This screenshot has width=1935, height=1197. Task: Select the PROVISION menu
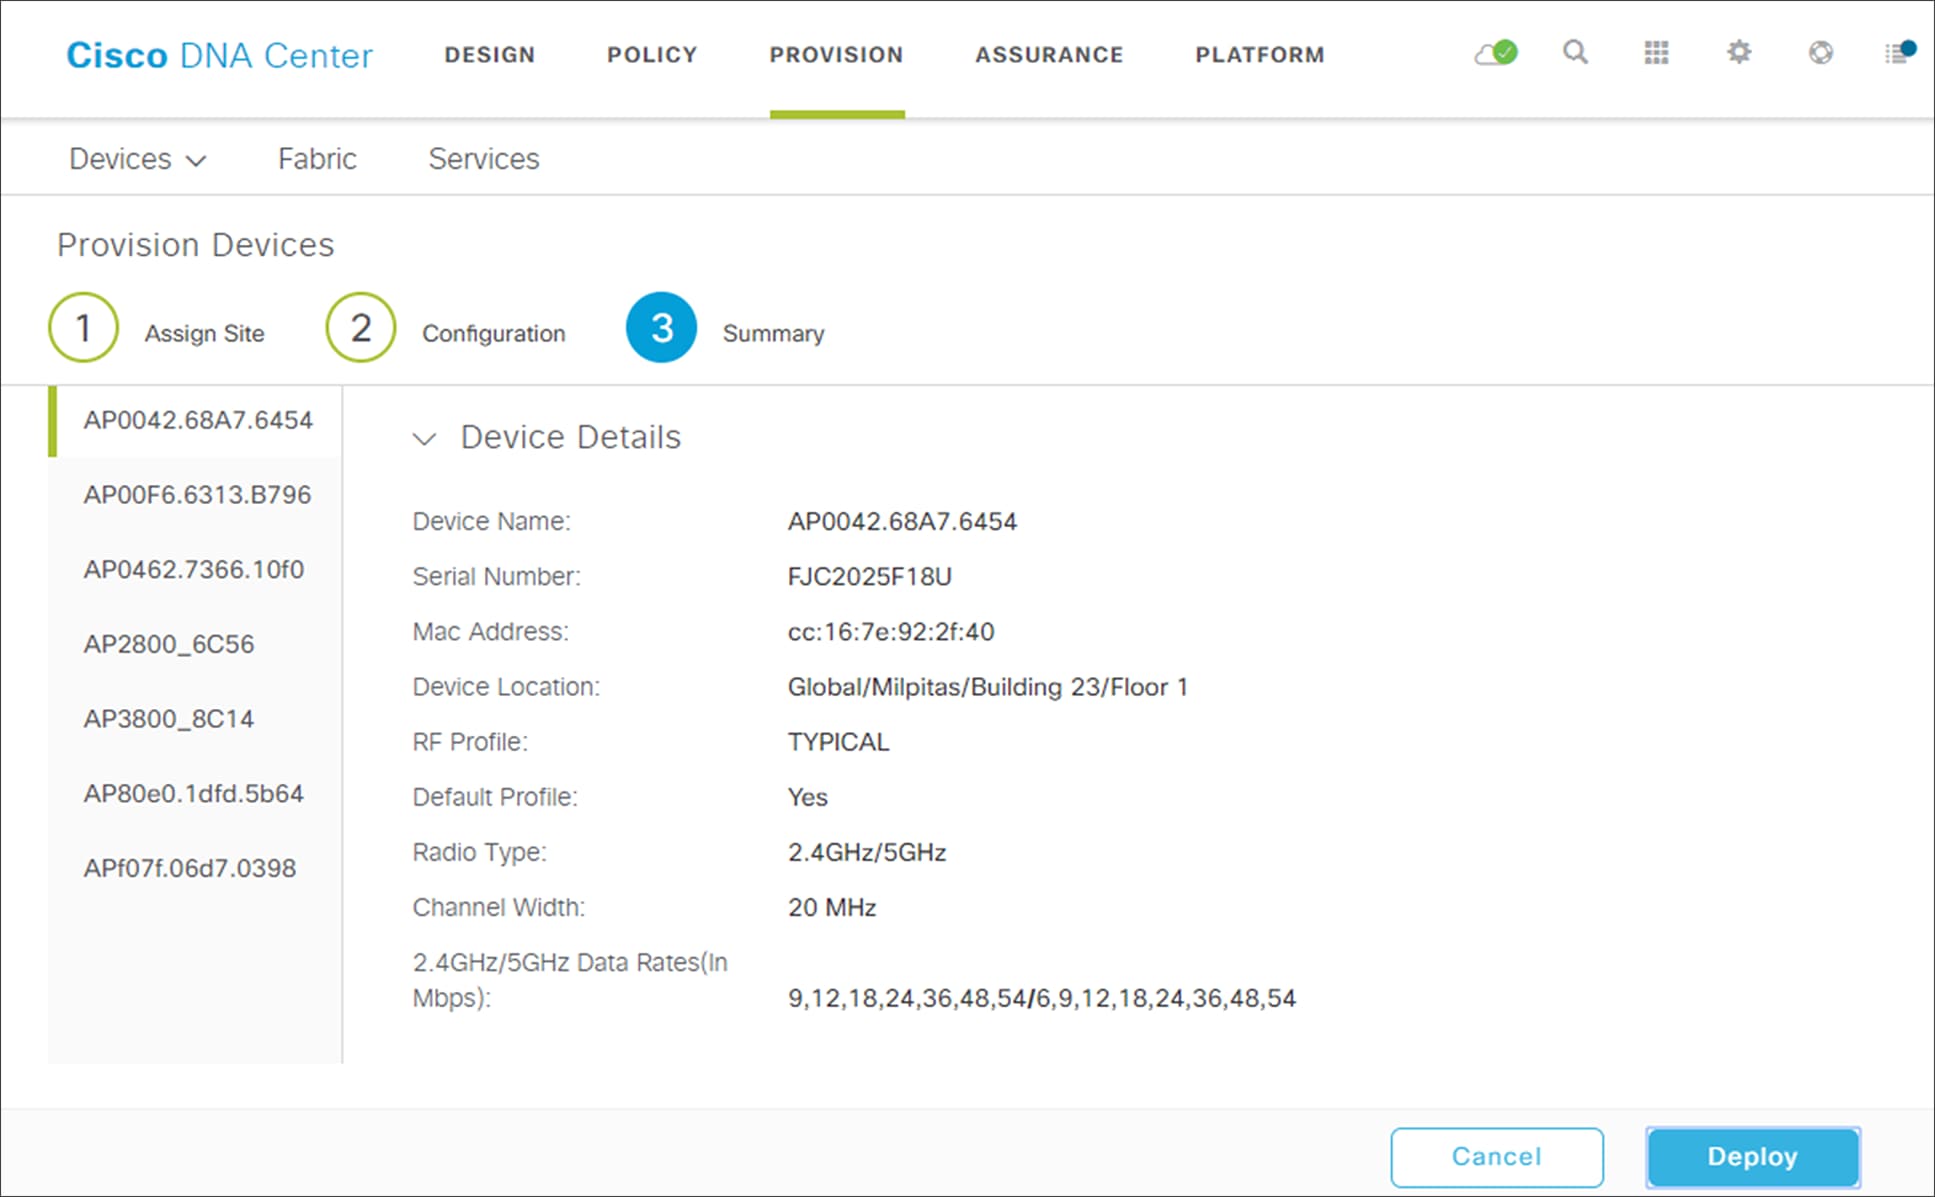point(836,55)
